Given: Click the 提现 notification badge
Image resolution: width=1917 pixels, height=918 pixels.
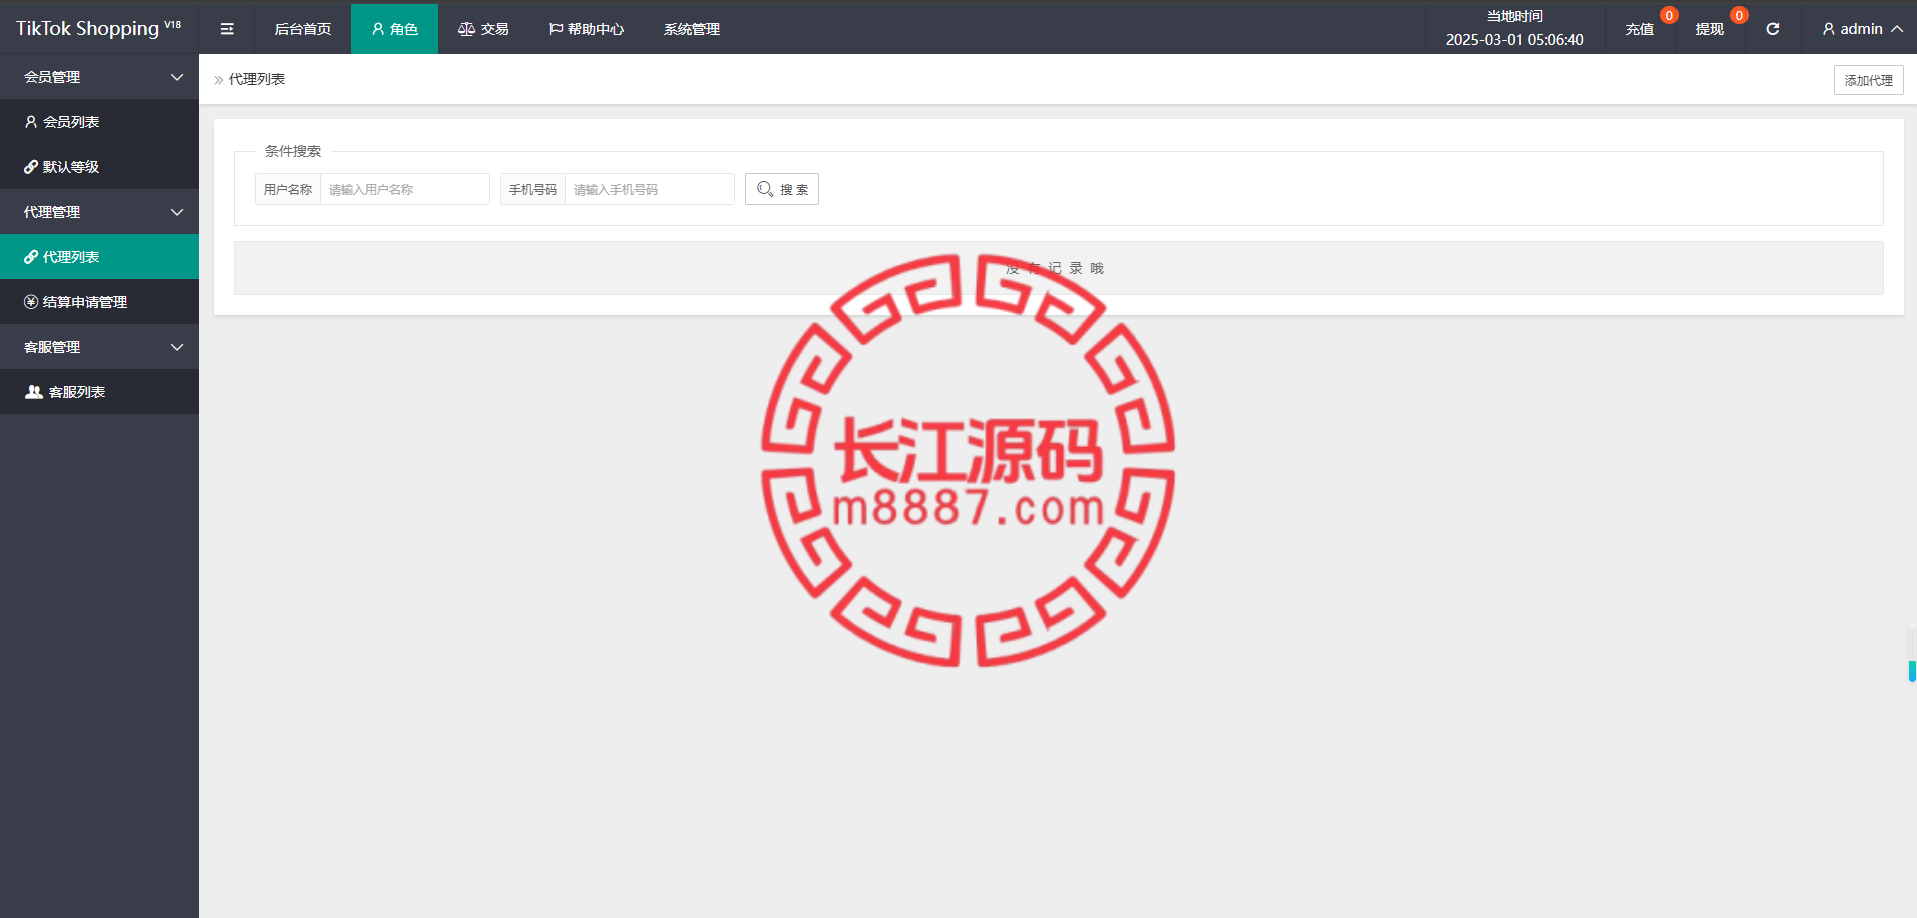Looking at the screenshot, I should point(1739,15).
